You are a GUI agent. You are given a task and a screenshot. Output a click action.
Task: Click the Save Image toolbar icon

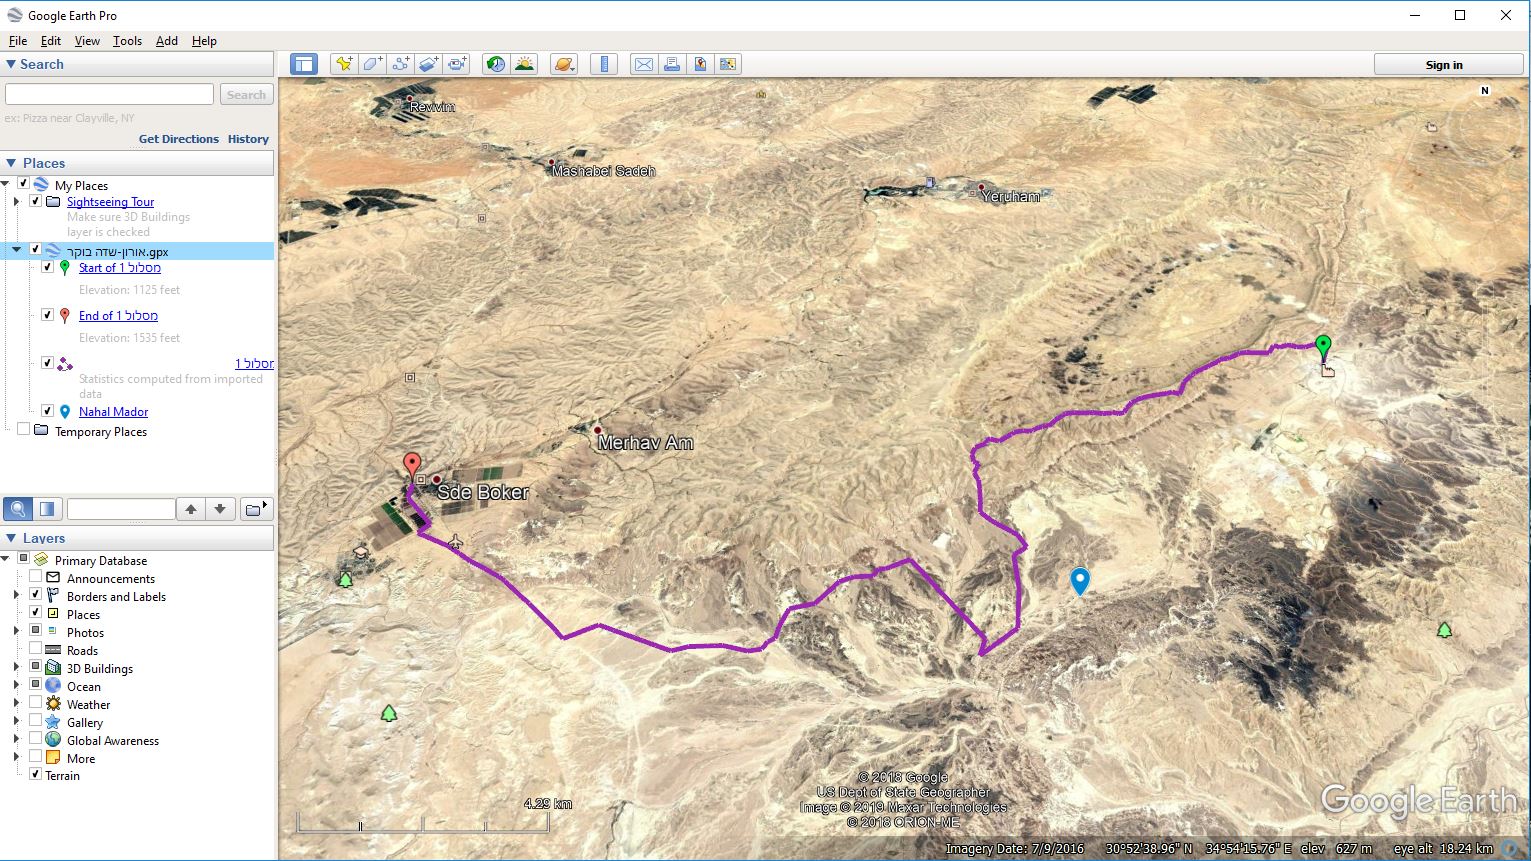[700, 64]
